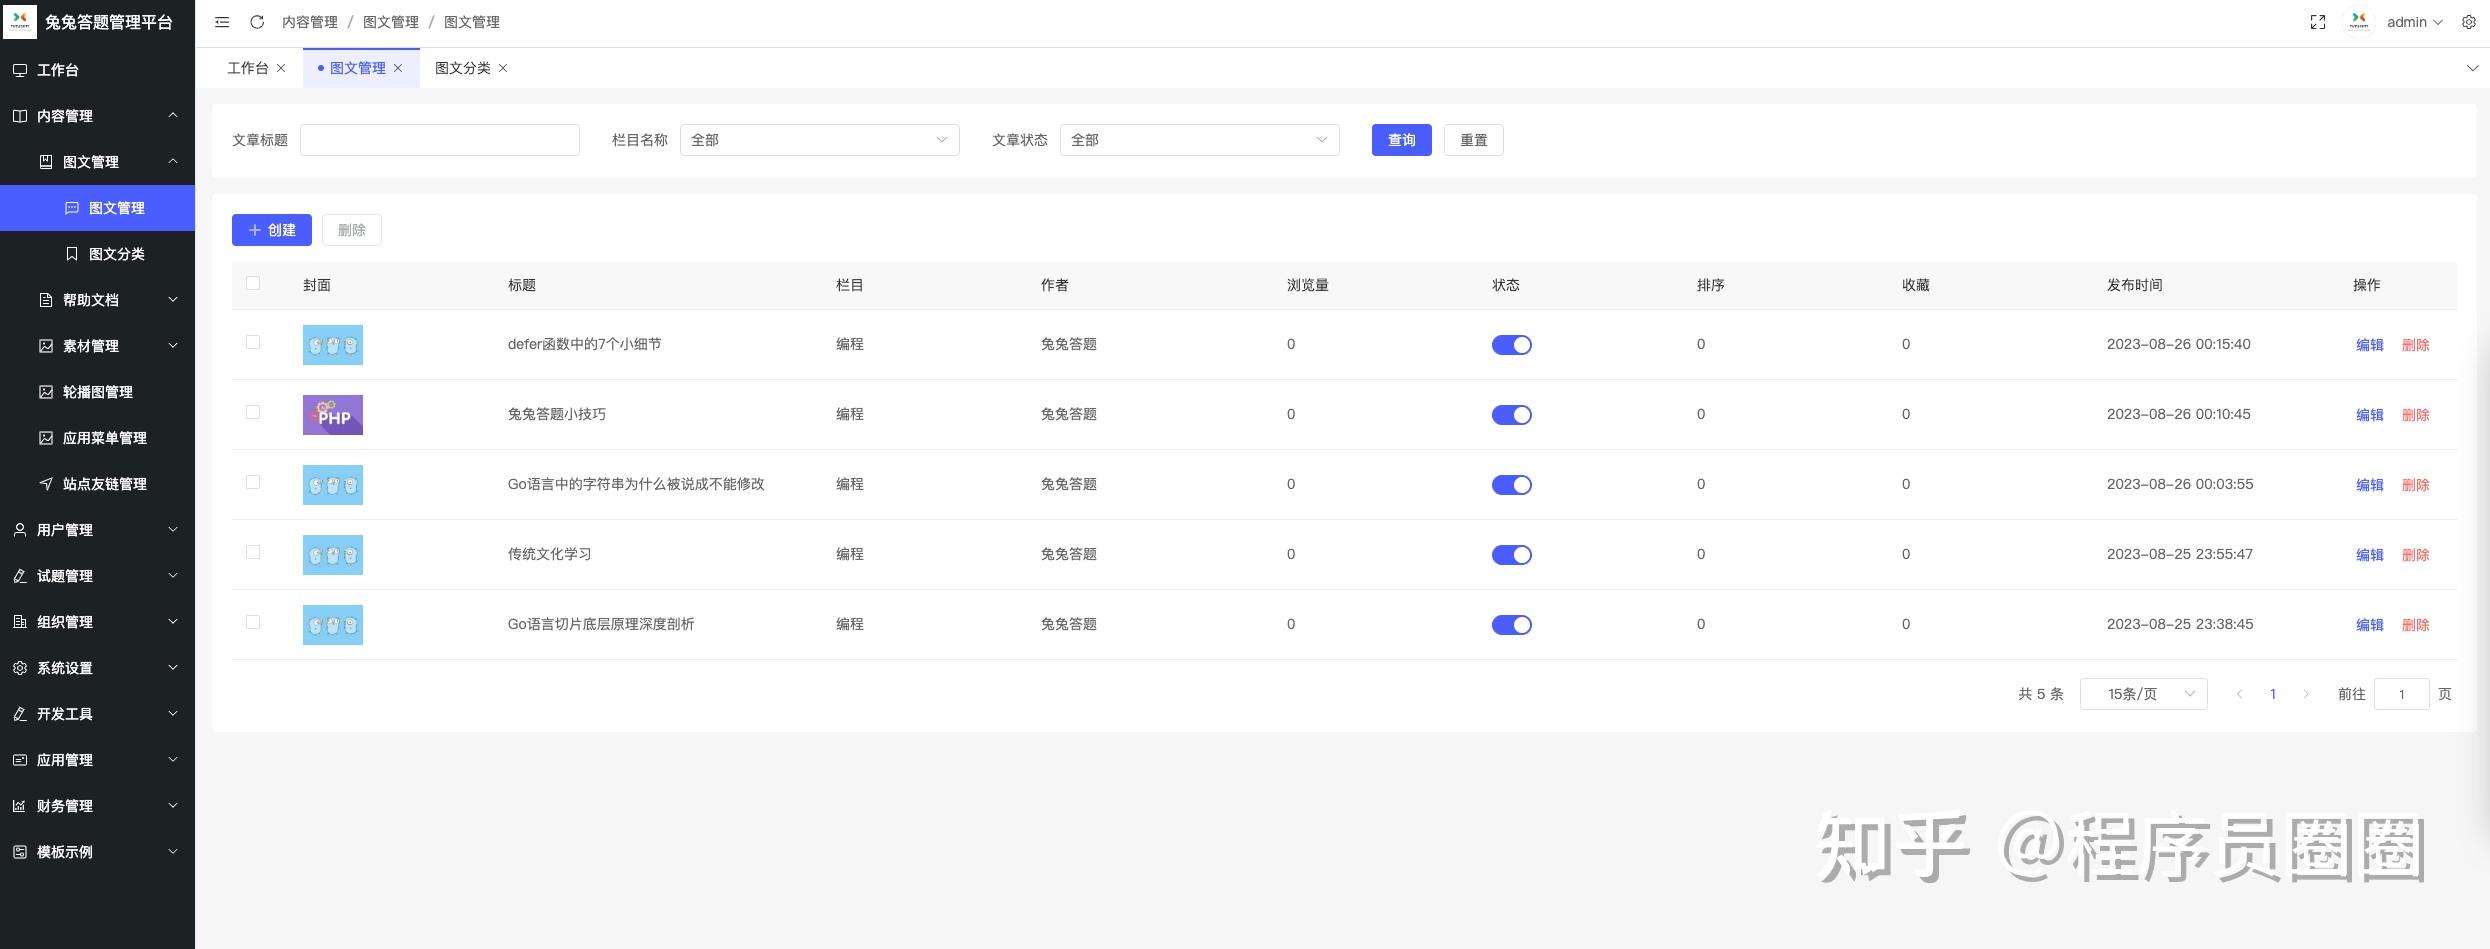This screenshot has width=2490, height=949.
Task: Click the 查询 search button
Action: (1401, 140)
